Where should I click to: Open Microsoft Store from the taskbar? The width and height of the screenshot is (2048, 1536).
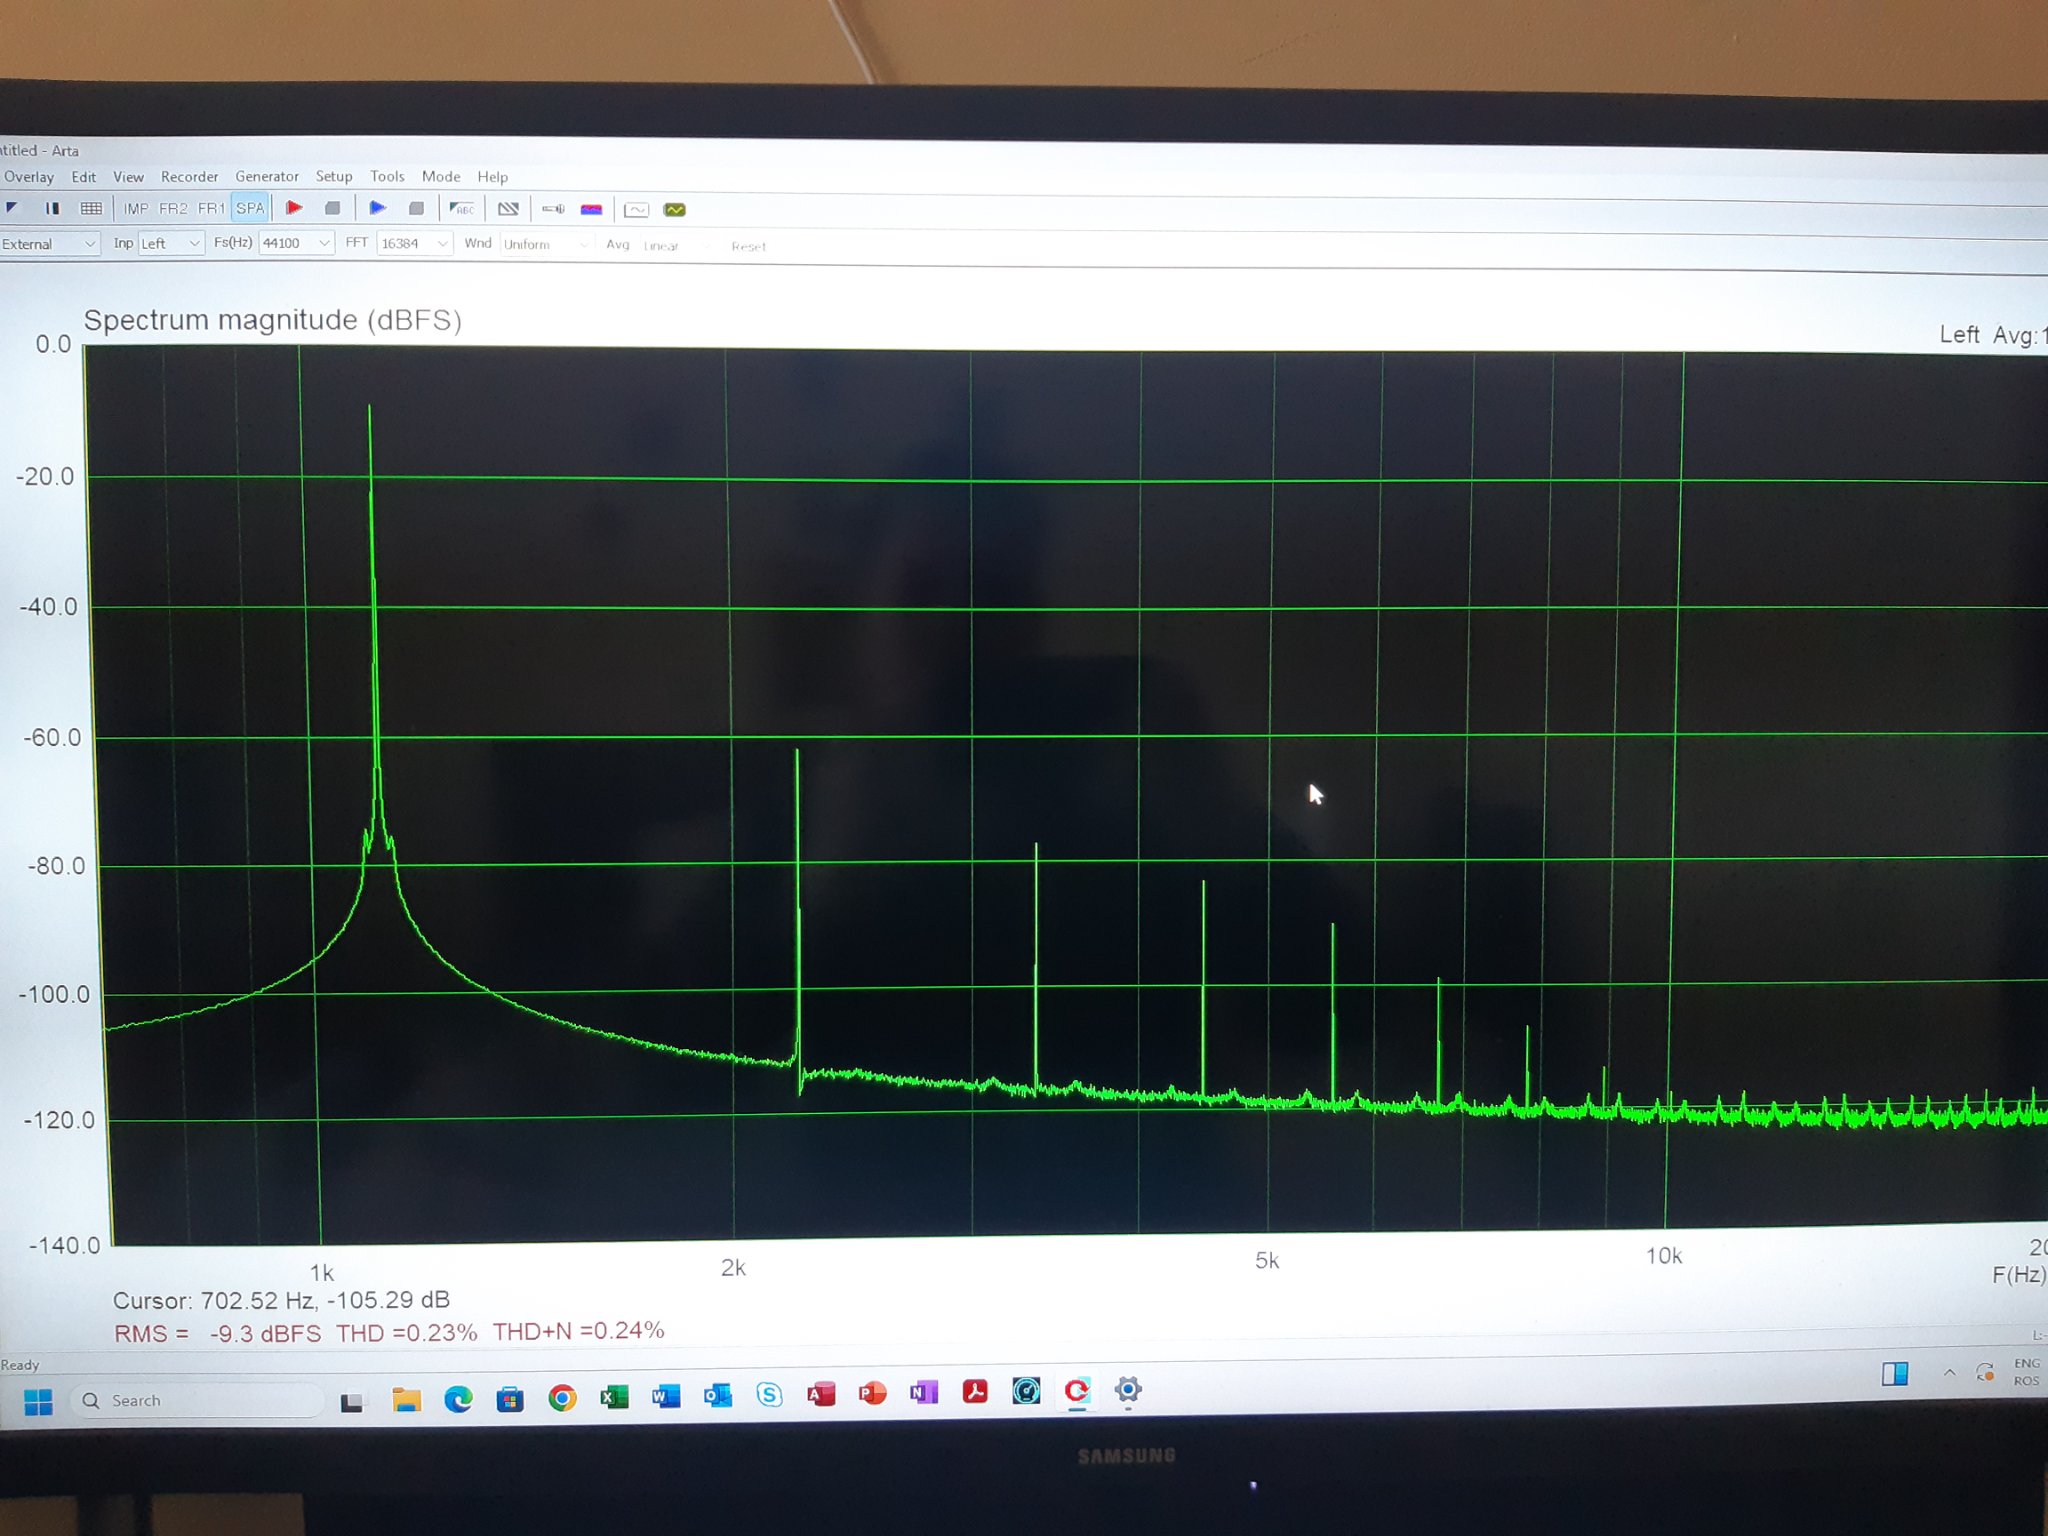coord(510,1398)
